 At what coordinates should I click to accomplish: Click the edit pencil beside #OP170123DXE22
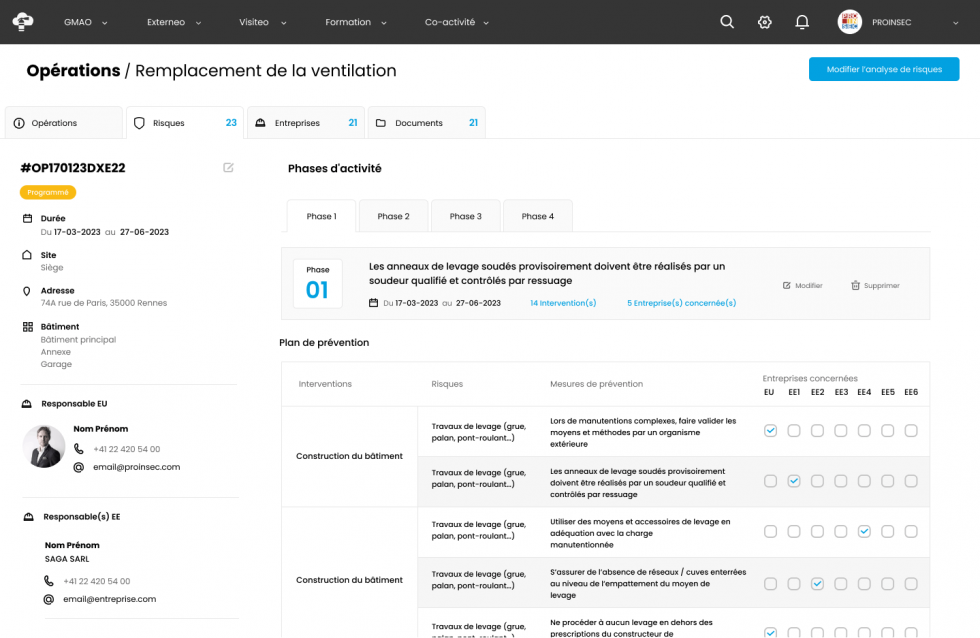[228, 168]
